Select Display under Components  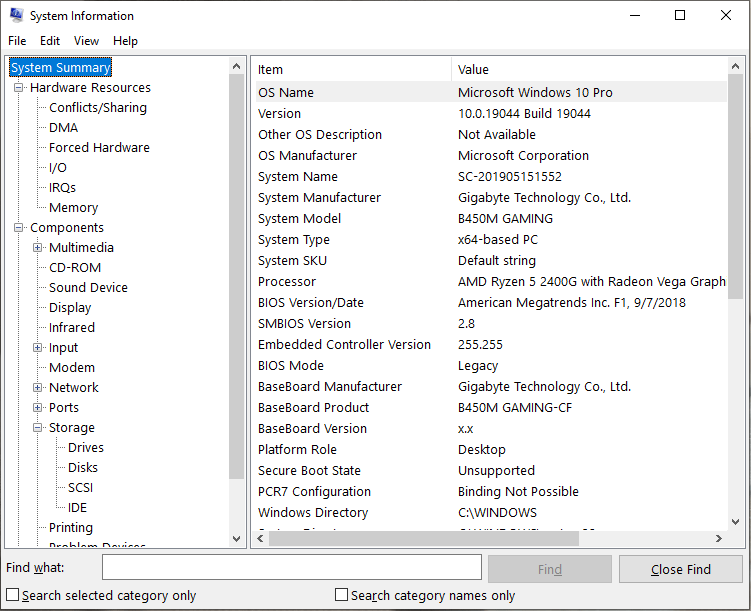70,308
